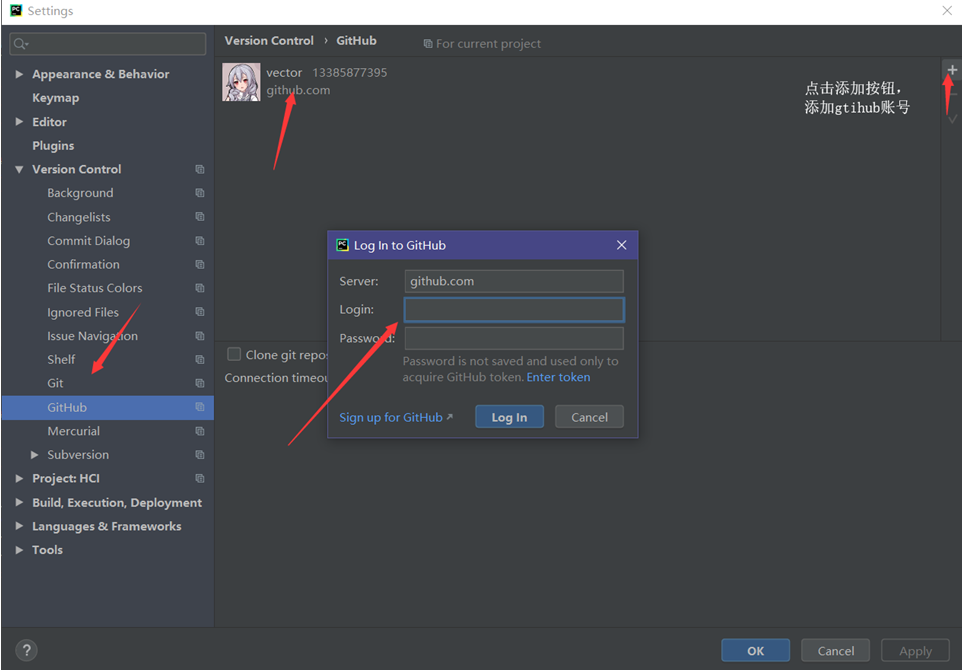Screen dimensions: 962x670
Task: Click the search magnifier icon in settings
Action: tap(20, 44)
